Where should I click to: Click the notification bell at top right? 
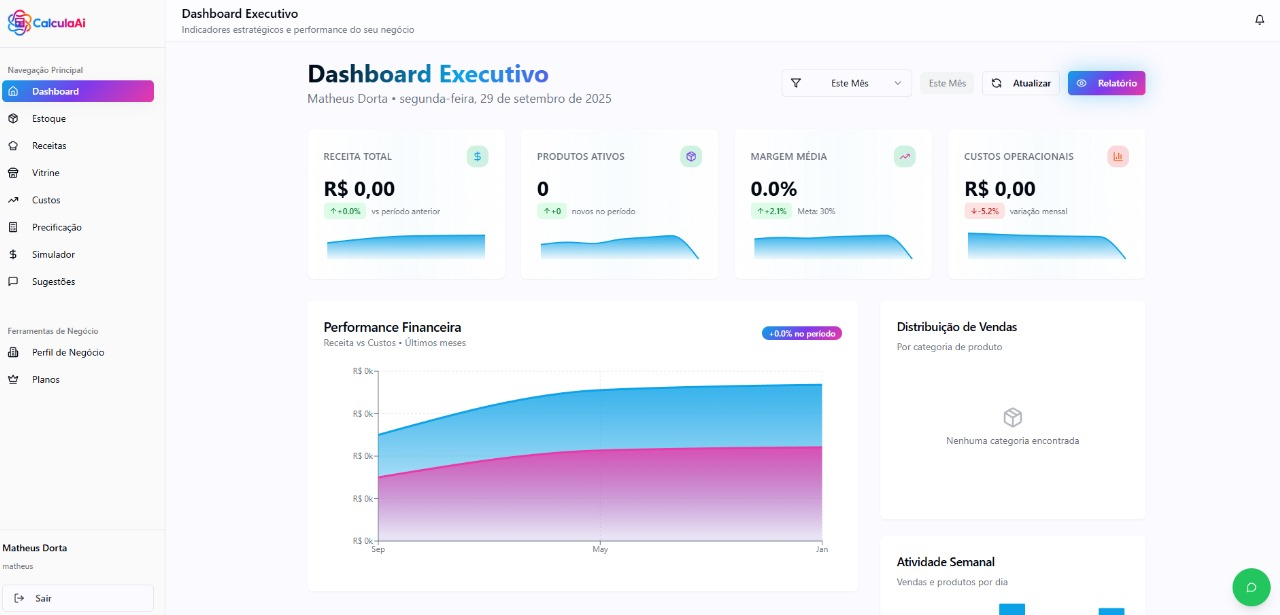(1259, 19)
